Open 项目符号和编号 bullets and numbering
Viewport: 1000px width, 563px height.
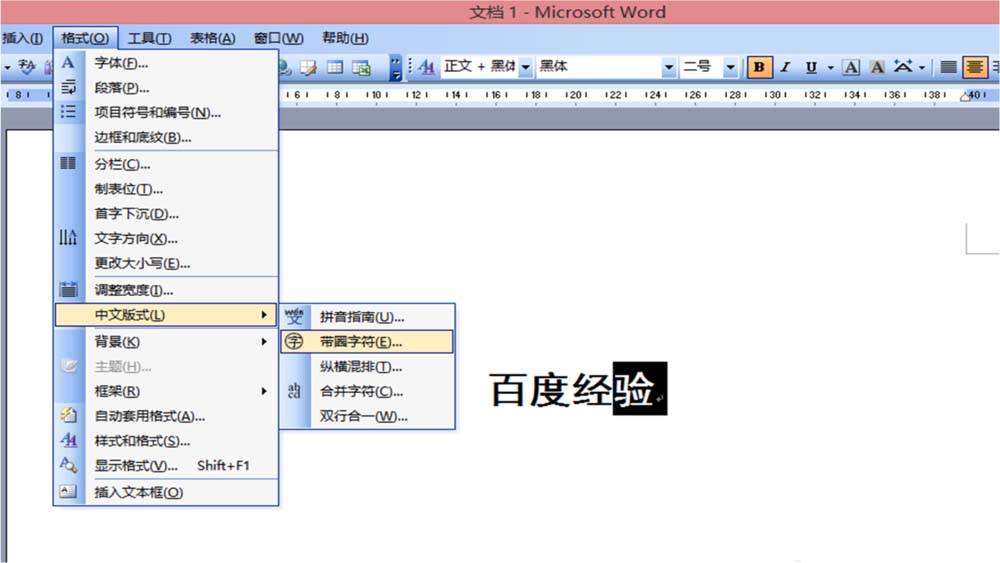pyautogui.click(x=157, y=113)
